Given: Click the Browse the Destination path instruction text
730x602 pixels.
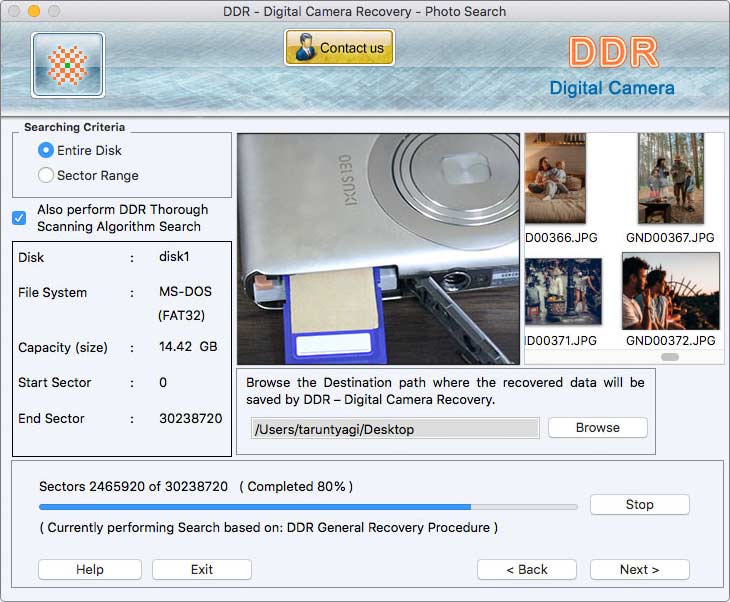Looking at the screenshot, I should 446,391.
